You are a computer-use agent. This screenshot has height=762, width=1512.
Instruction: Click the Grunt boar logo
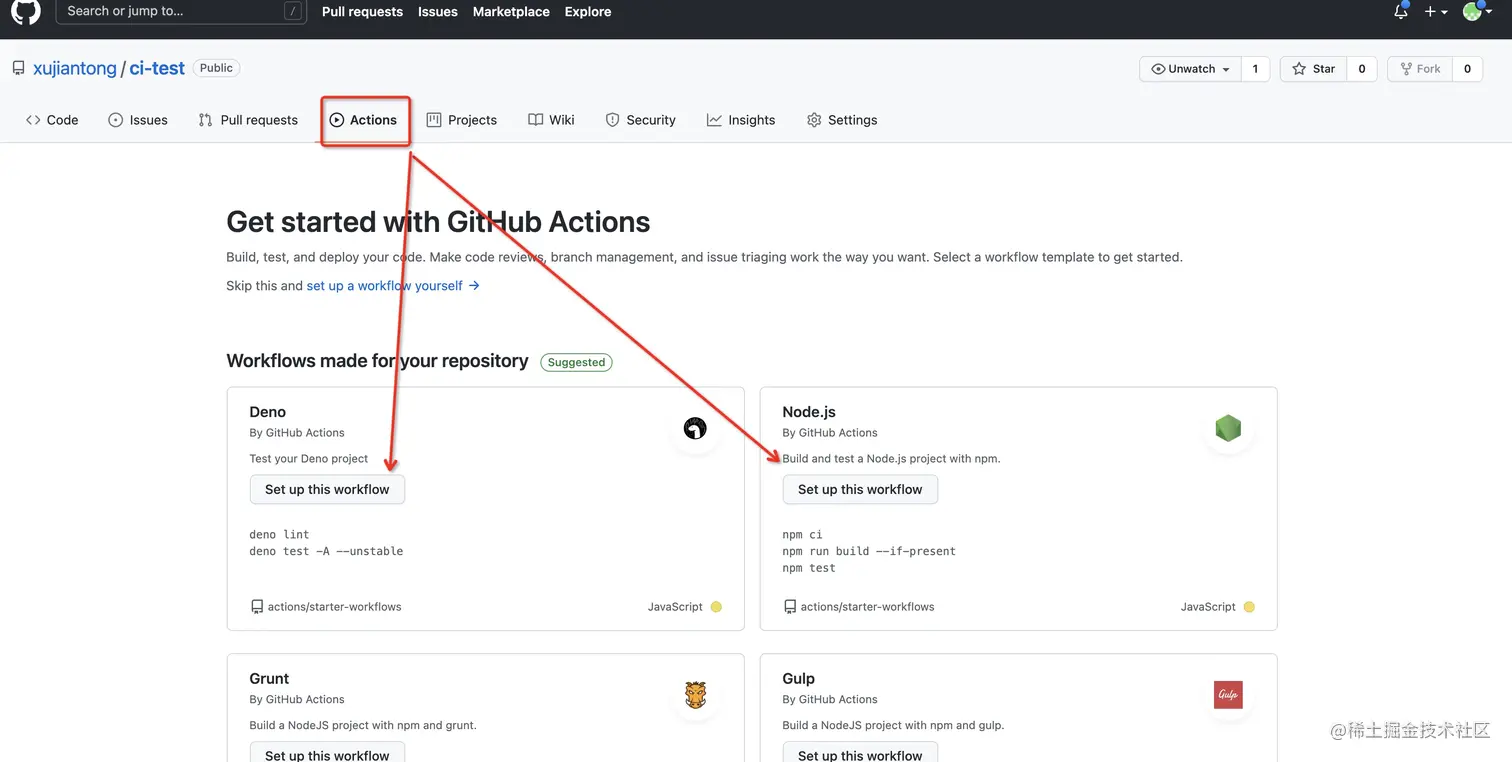(x=695, y=695)
